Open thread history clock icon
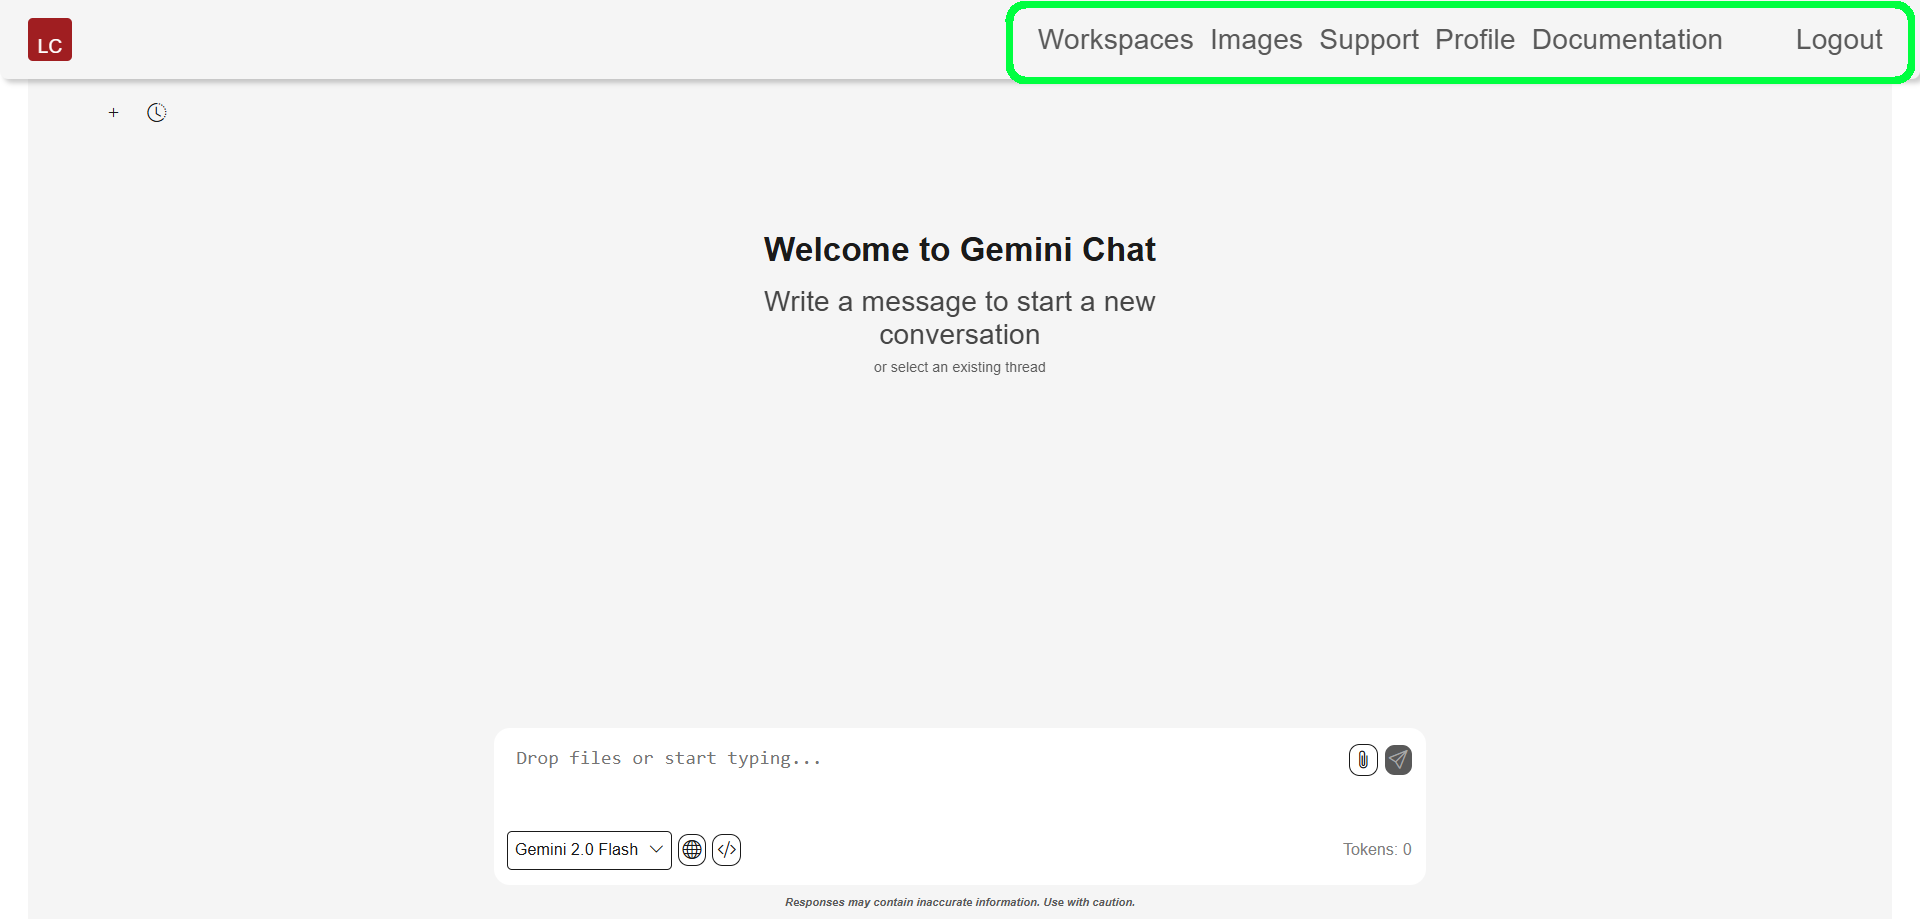Screen dimensions: 1920x919 (157, 113)
